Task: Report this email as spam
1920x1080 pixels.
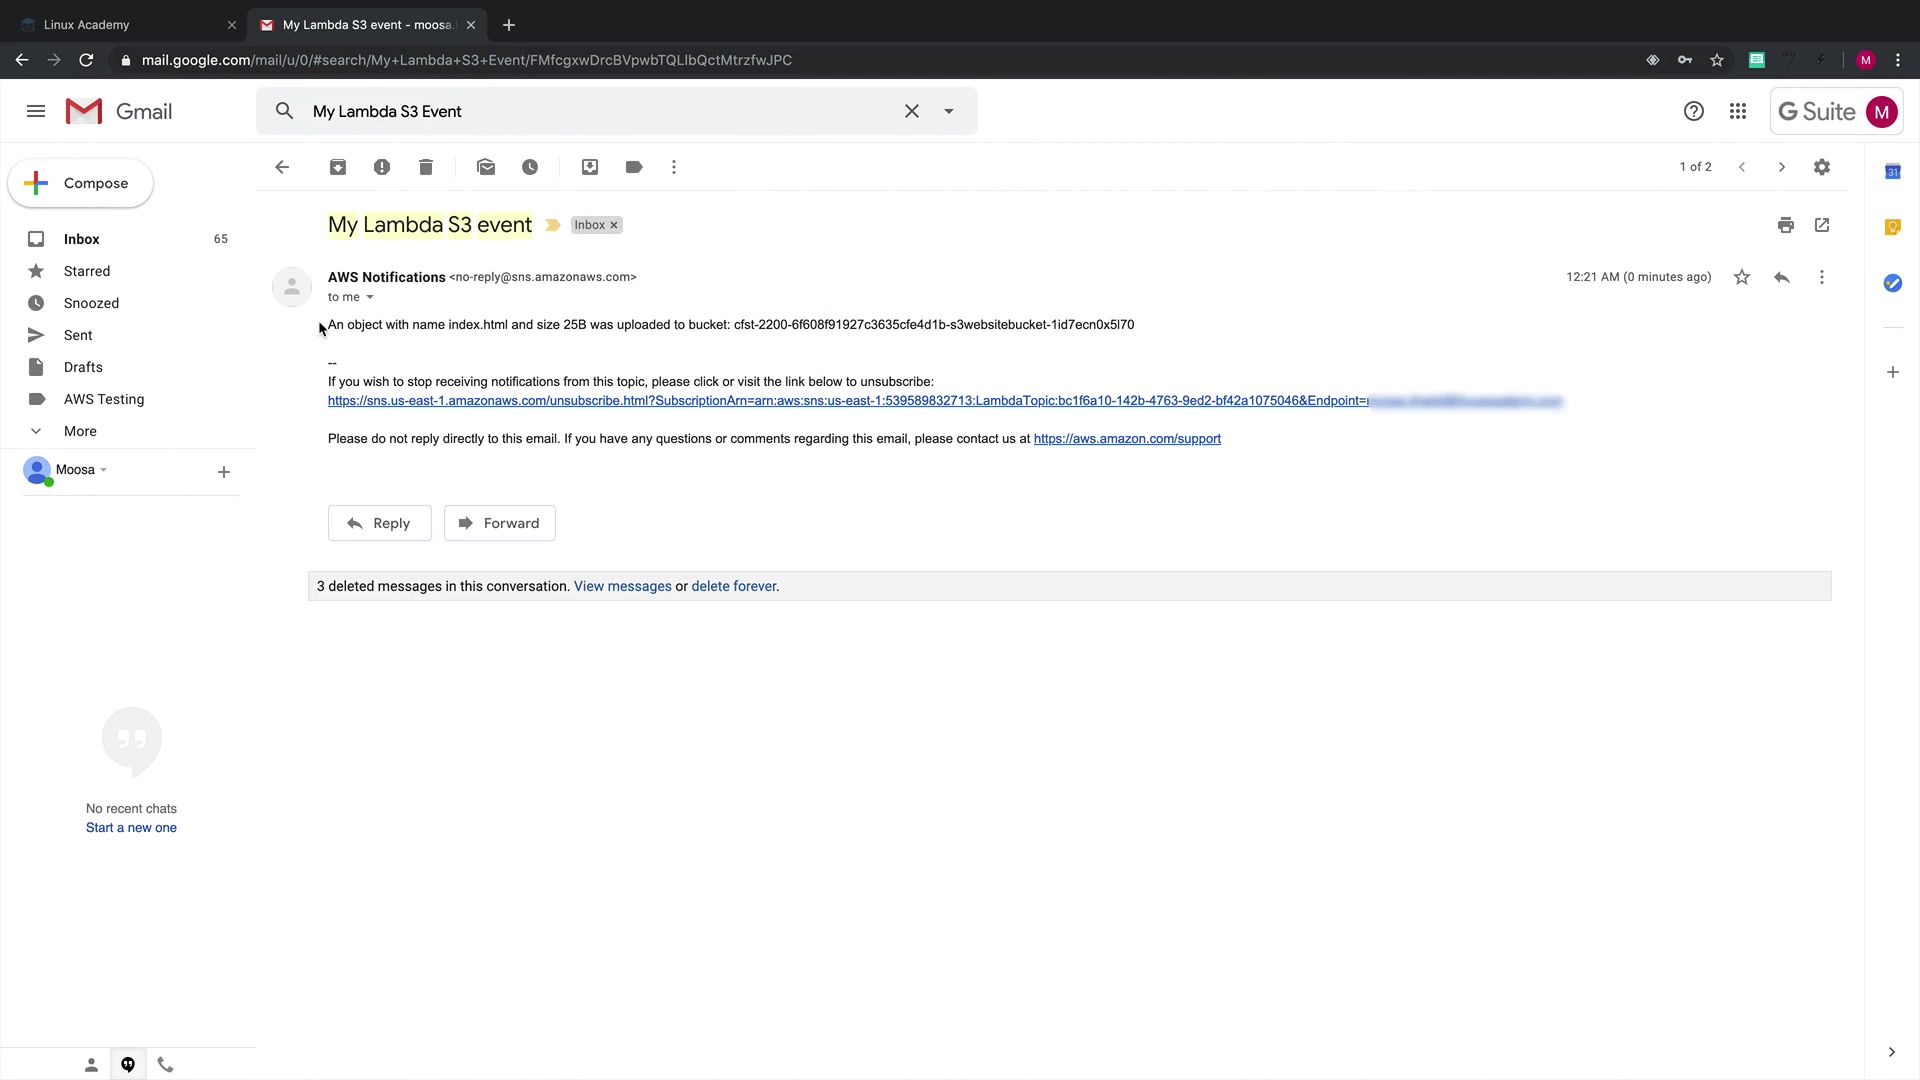Action: click(x=382, y=167)
